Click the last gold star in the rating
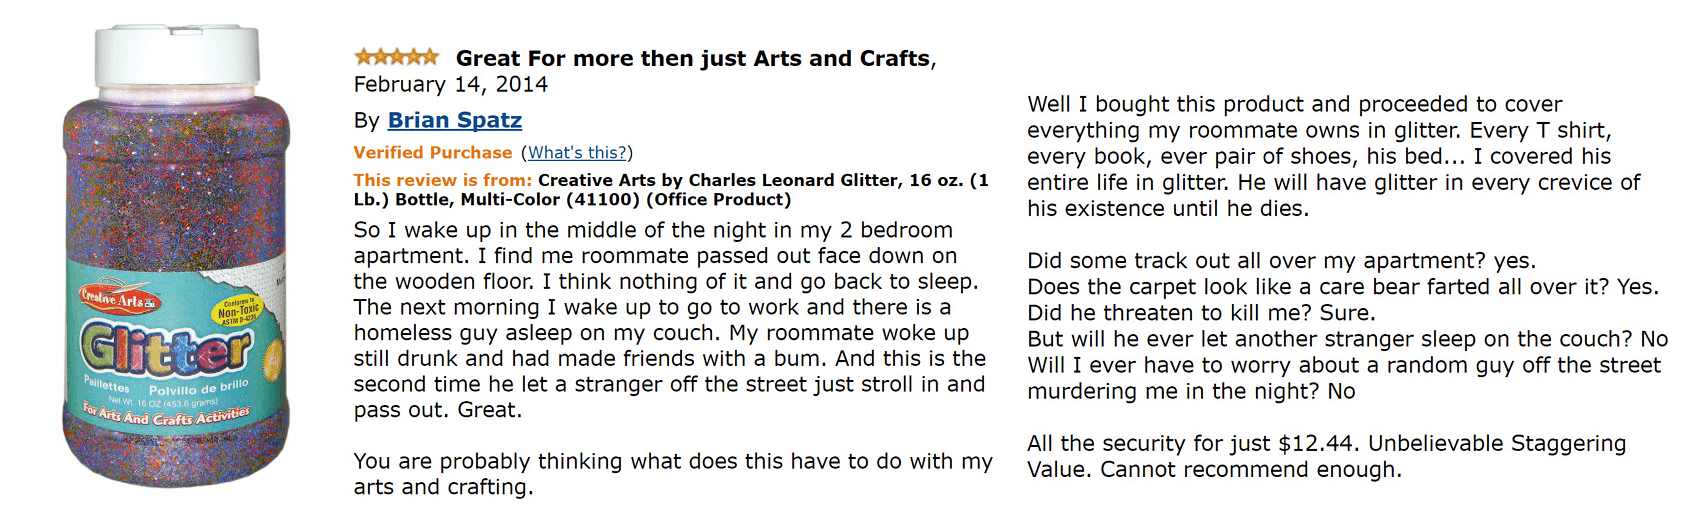The image size is (1688, 532). (x=430, y=57)
